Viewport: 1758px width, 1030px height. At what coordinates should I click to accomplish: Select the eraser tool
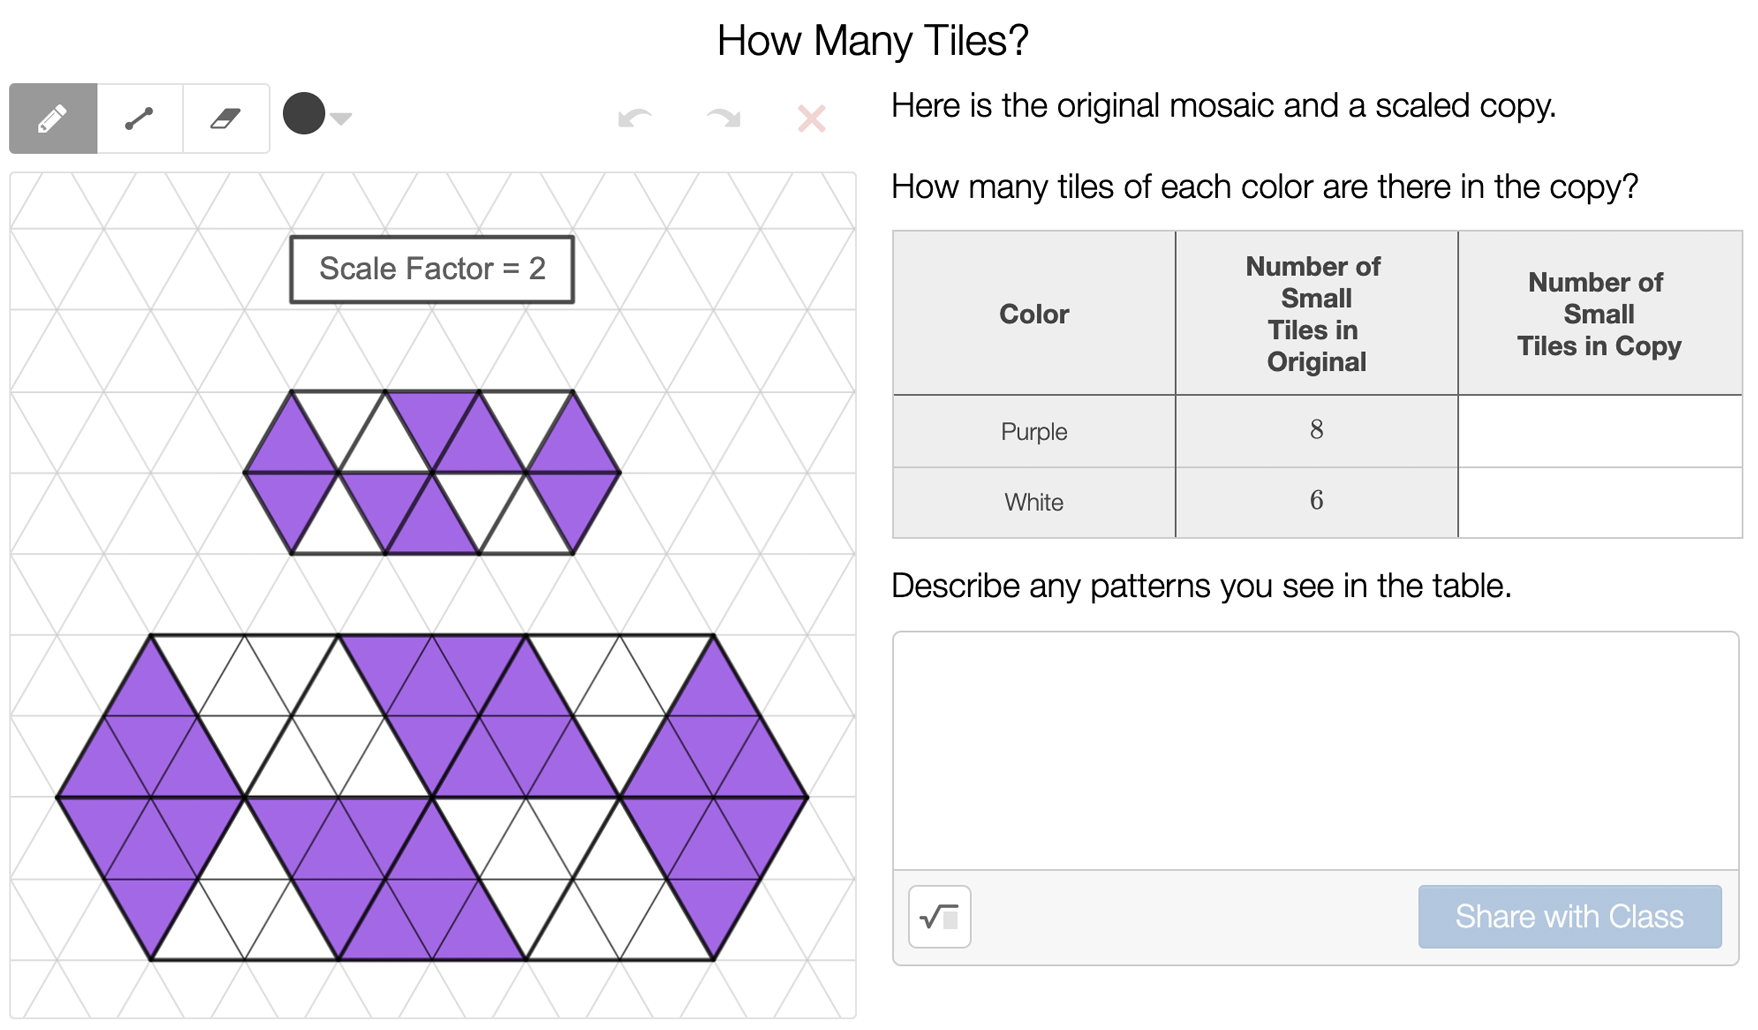point(226,119)
